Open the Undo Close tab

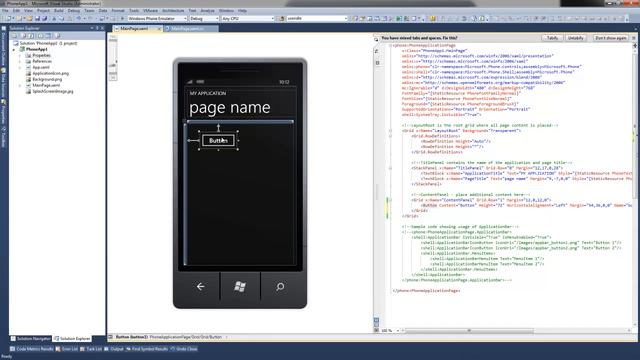pos(184,349)
